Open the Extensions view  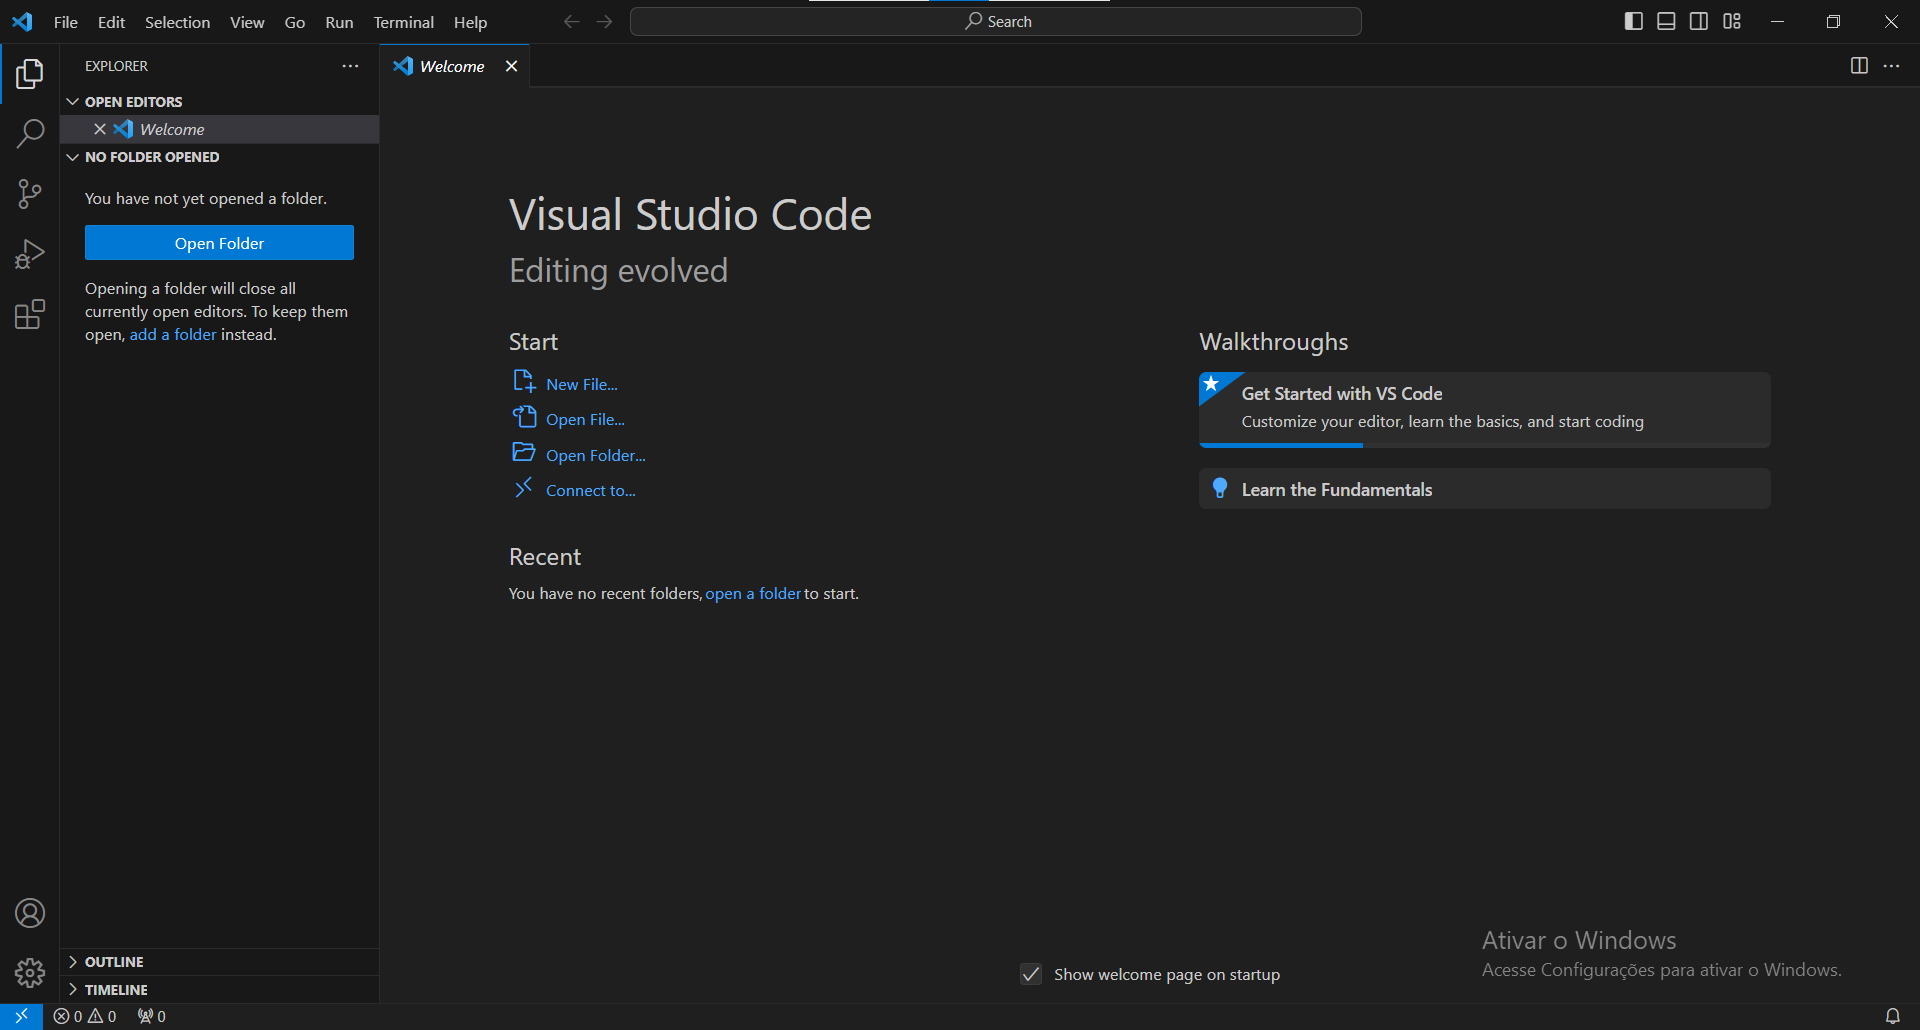click(30, 314)
